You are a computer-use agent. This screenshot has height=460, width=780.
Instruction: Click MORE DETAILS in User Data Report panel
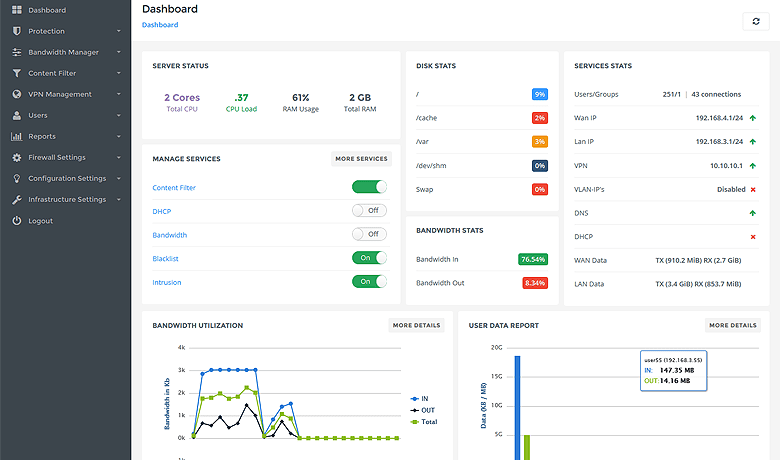pyautogui.click(x=733, y=325)
